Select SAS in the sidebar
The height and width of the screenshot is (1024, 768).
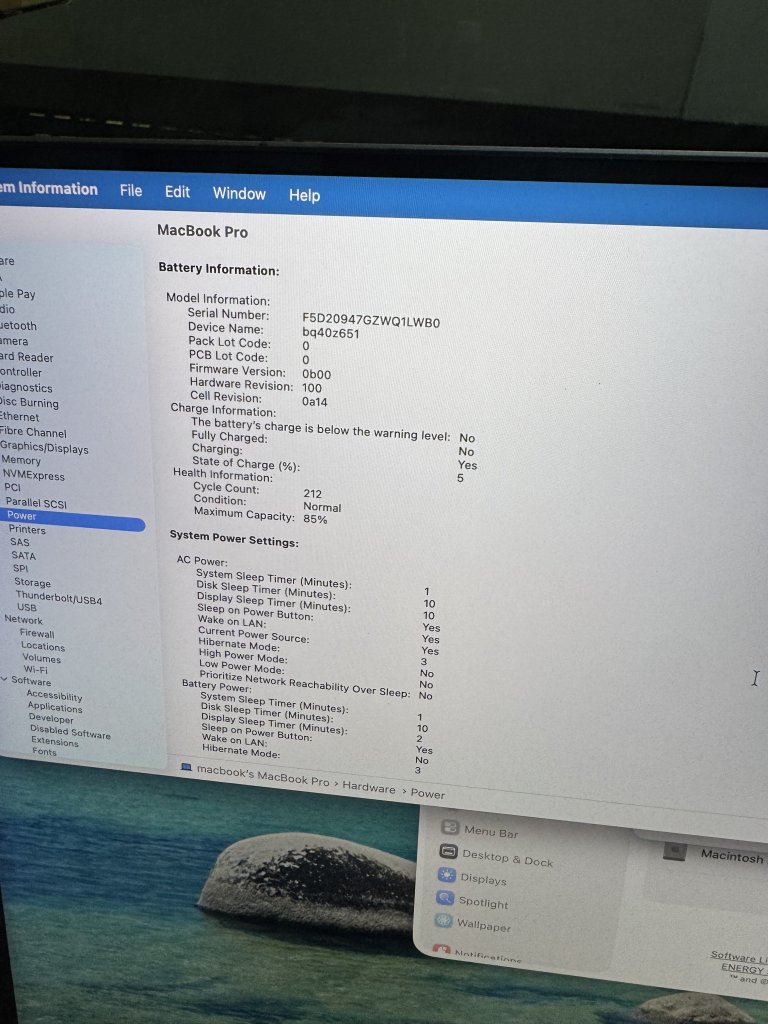[20, 541]
